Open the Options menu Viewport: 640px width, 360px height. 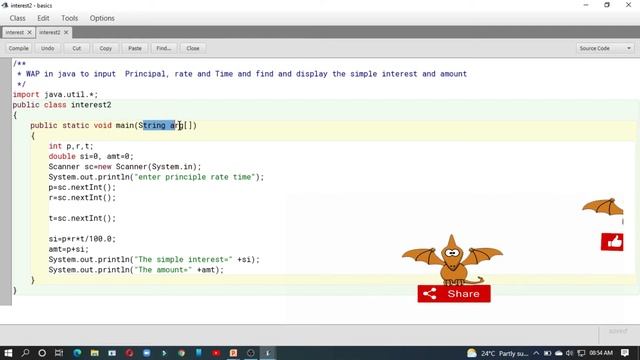(x=102, y=18)
